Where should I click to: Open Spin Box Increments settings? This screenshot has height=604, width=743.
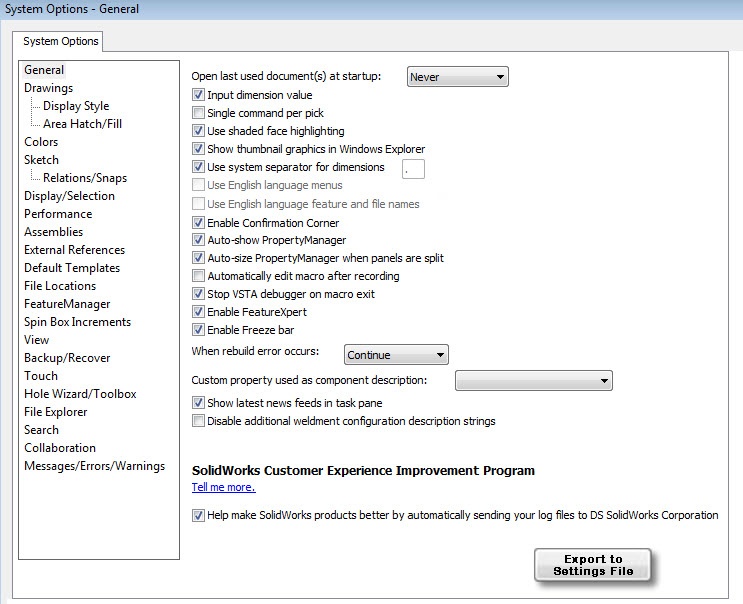(78, 322)
